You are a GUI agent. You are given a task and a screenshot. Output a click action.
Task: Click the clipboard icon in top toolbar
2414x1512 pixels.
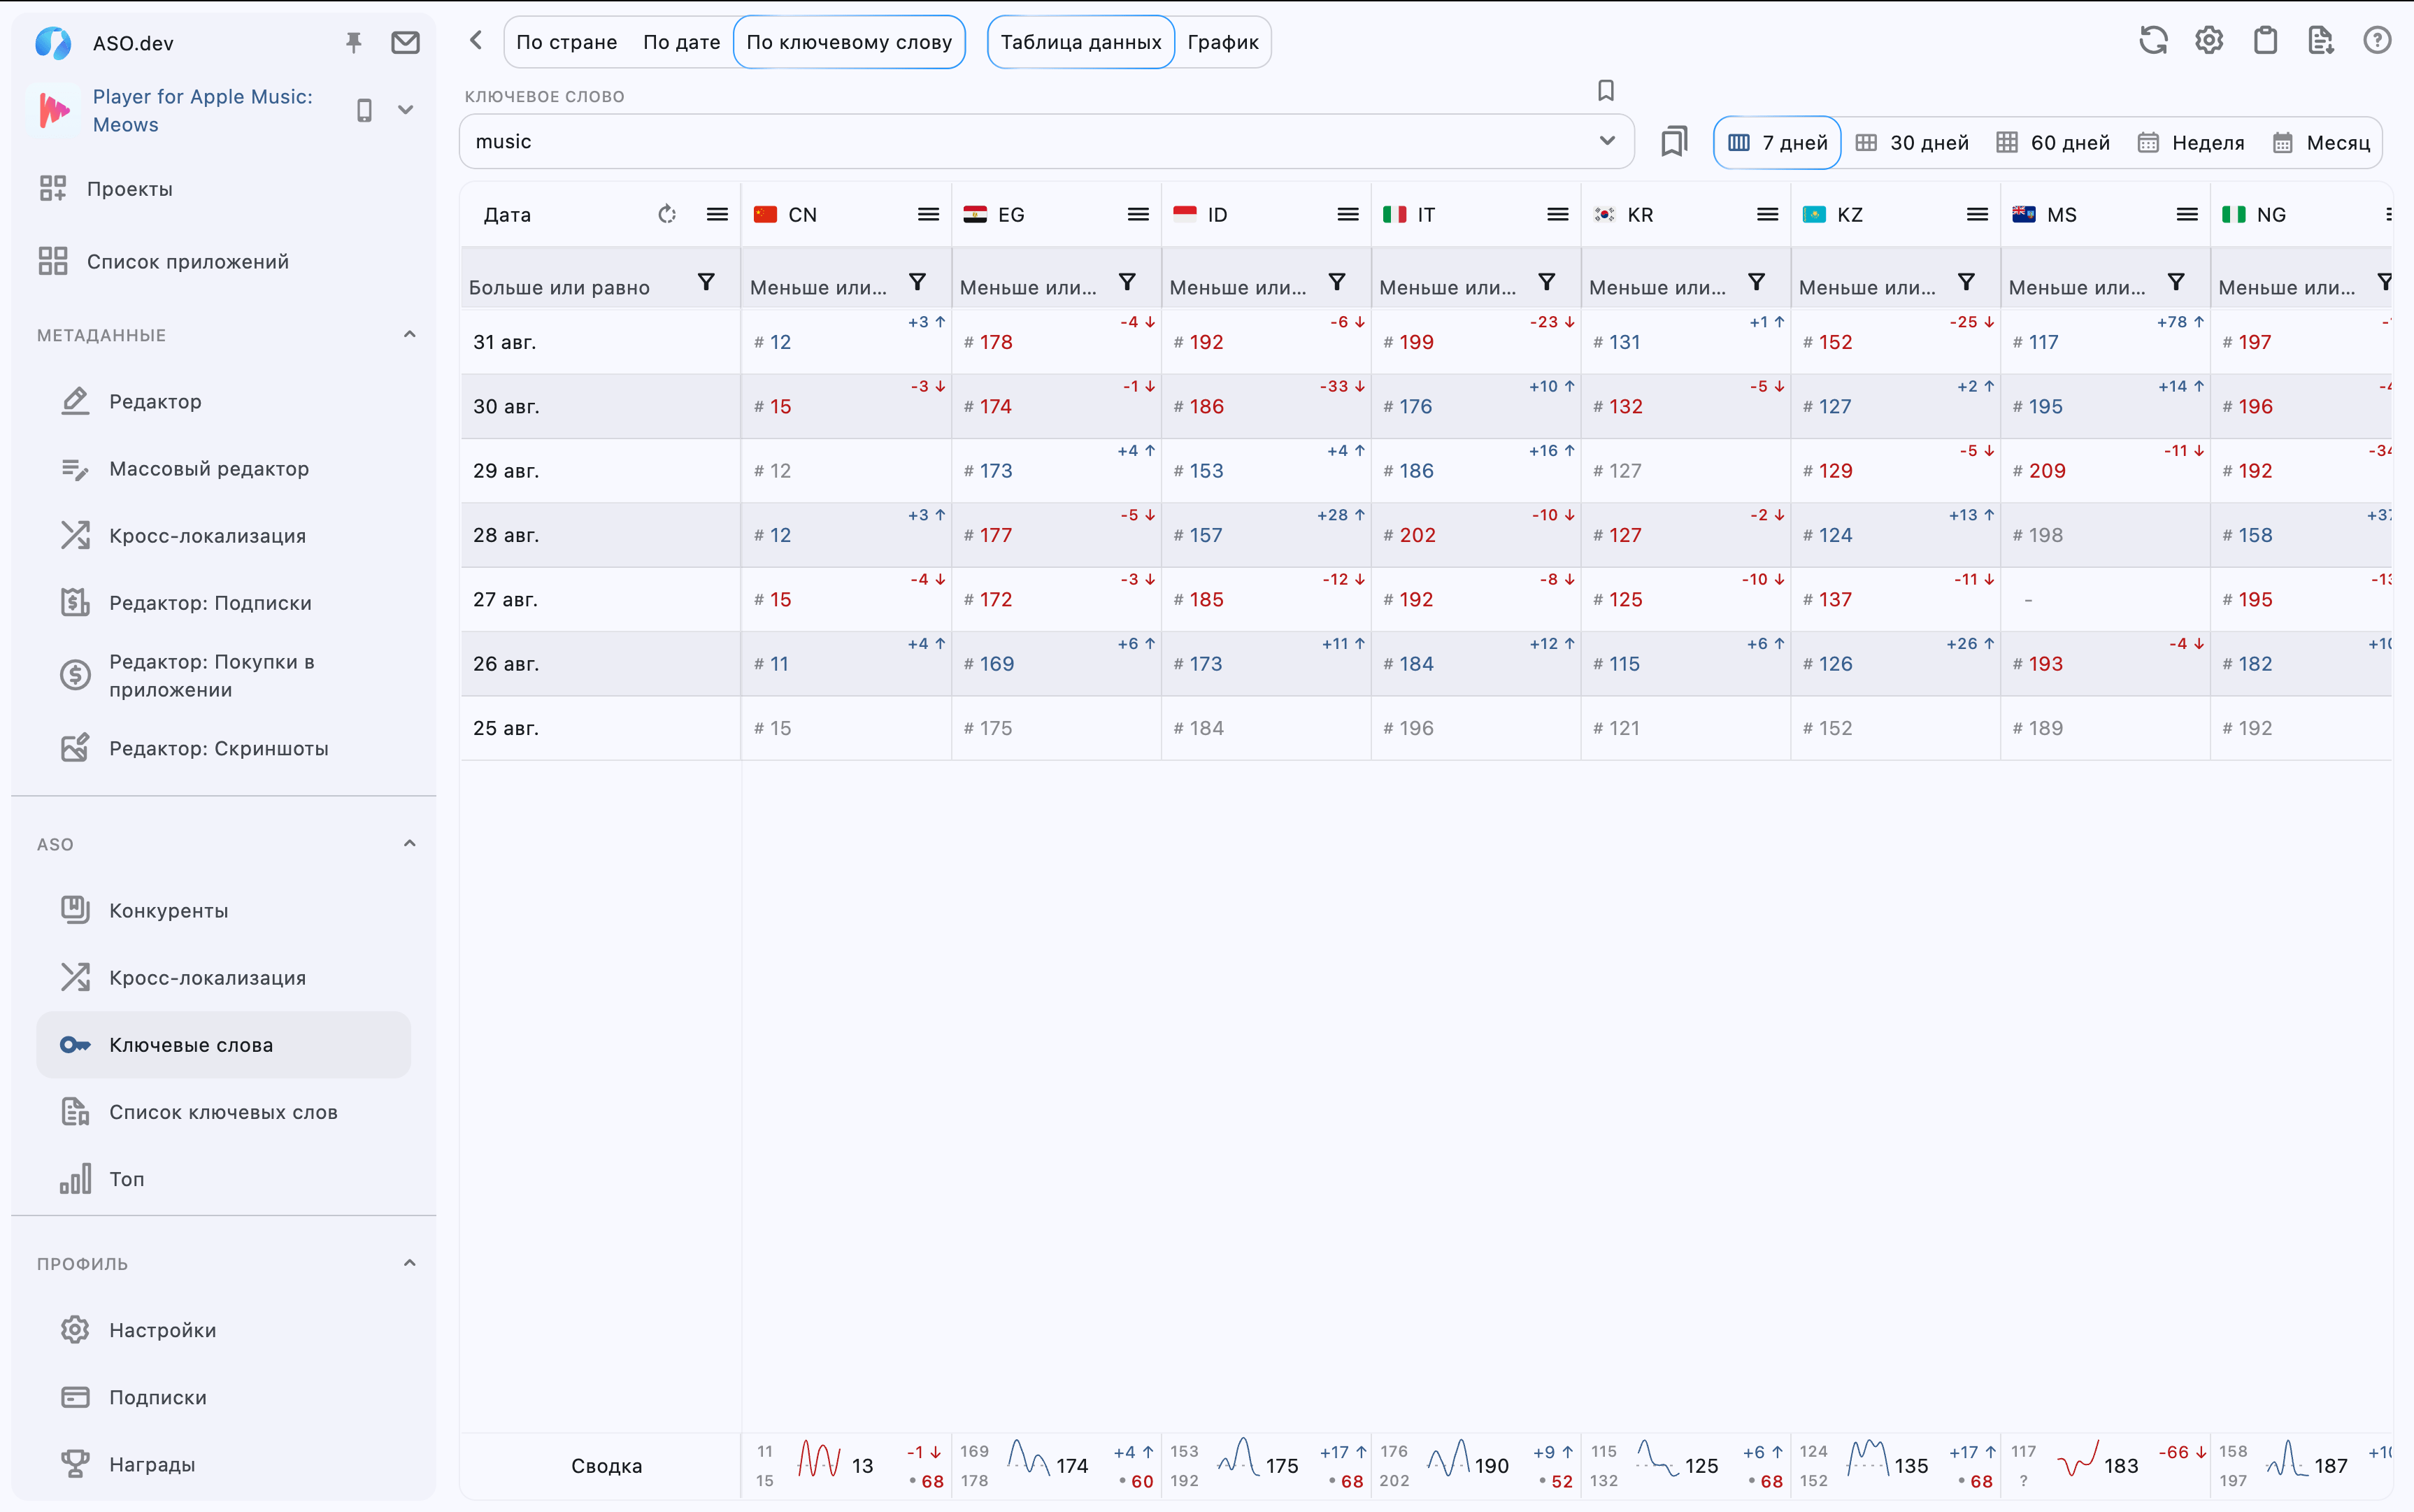point(2265,41)
